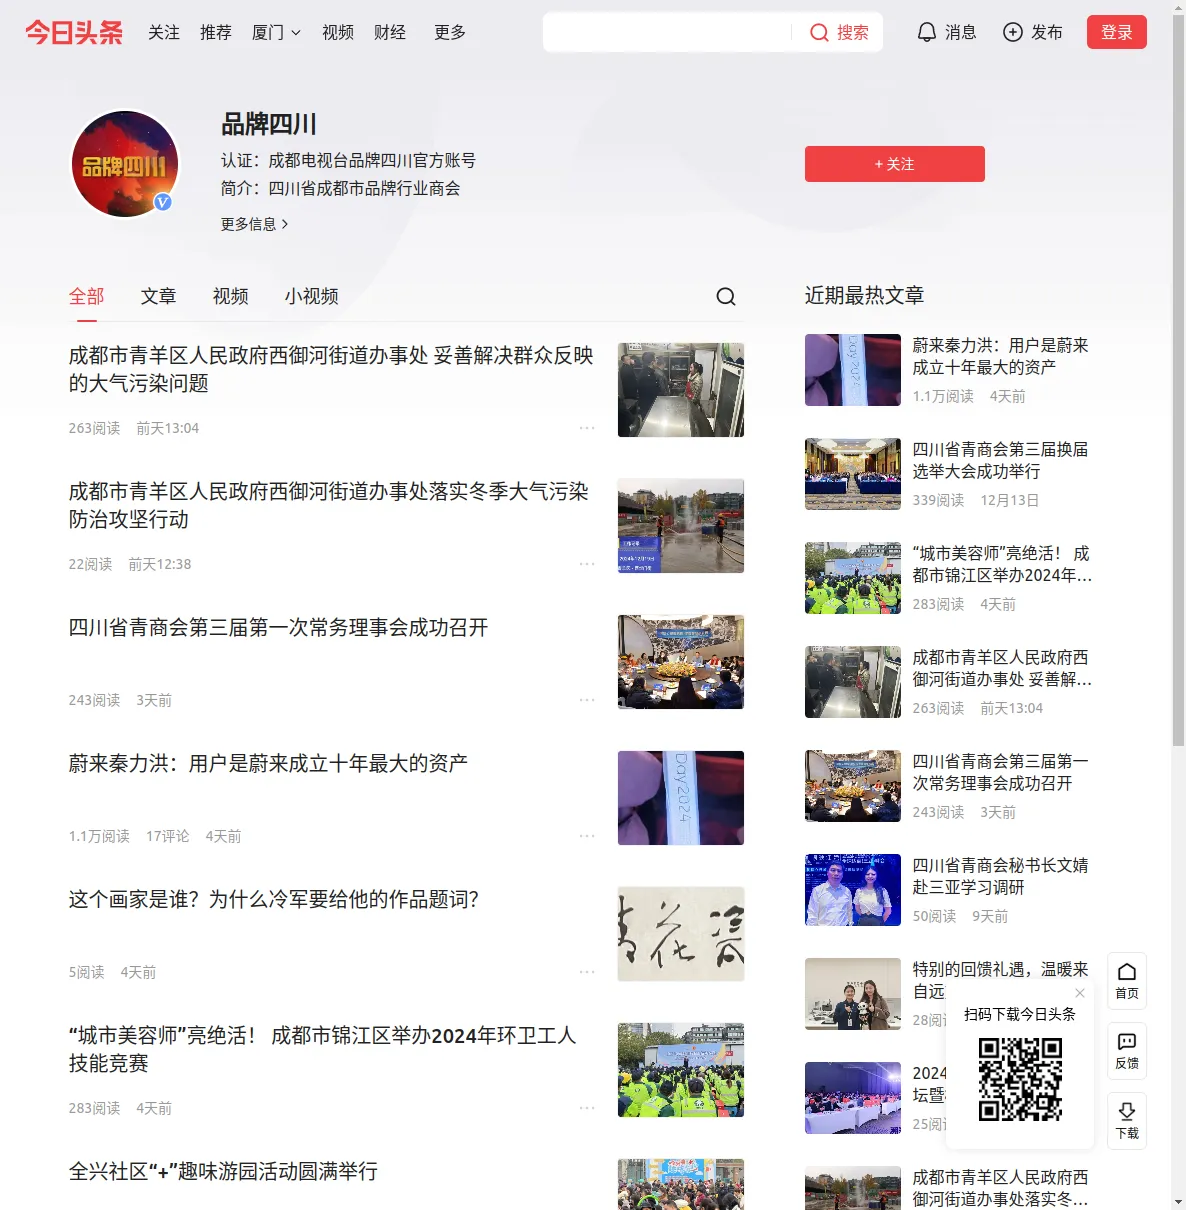The height and width of the screenshot is (1210, 1186).
Task: Open sidebar article 第三届第一次常务理事会成功召开
Action: [1000, 772]
